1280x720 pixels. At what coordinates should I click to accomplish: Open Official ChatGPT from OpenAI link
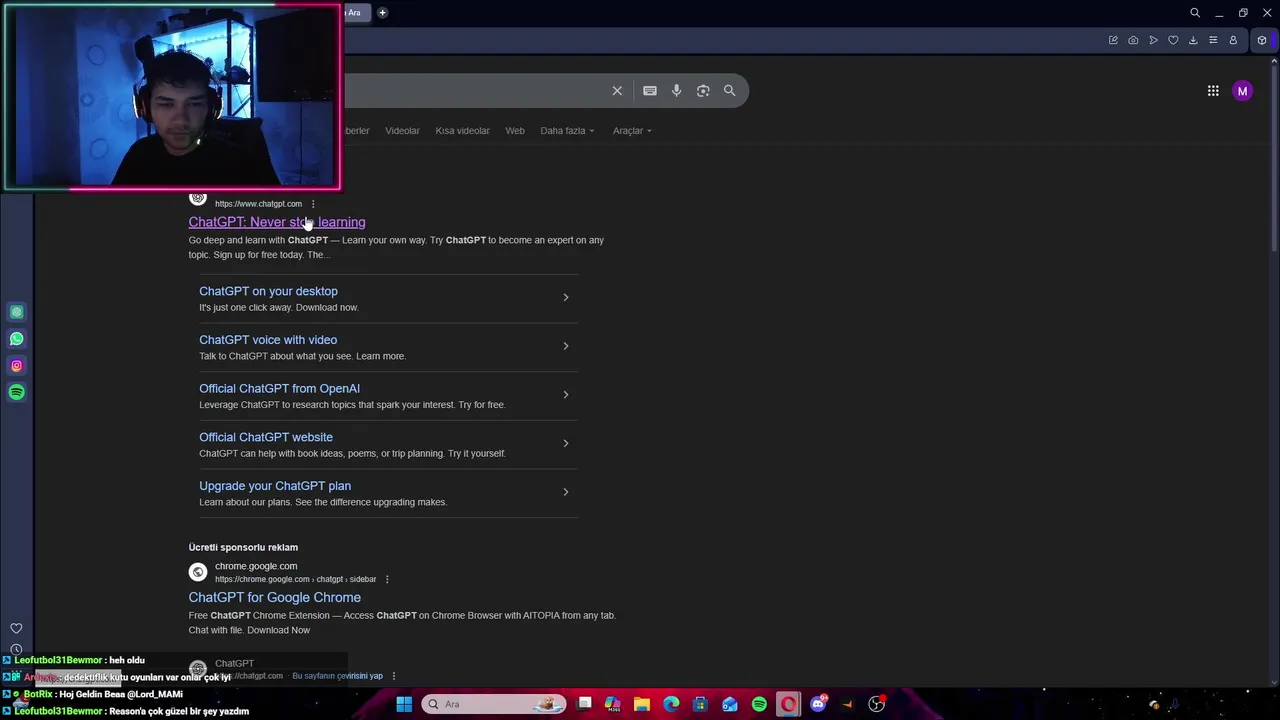coord(279,389)
